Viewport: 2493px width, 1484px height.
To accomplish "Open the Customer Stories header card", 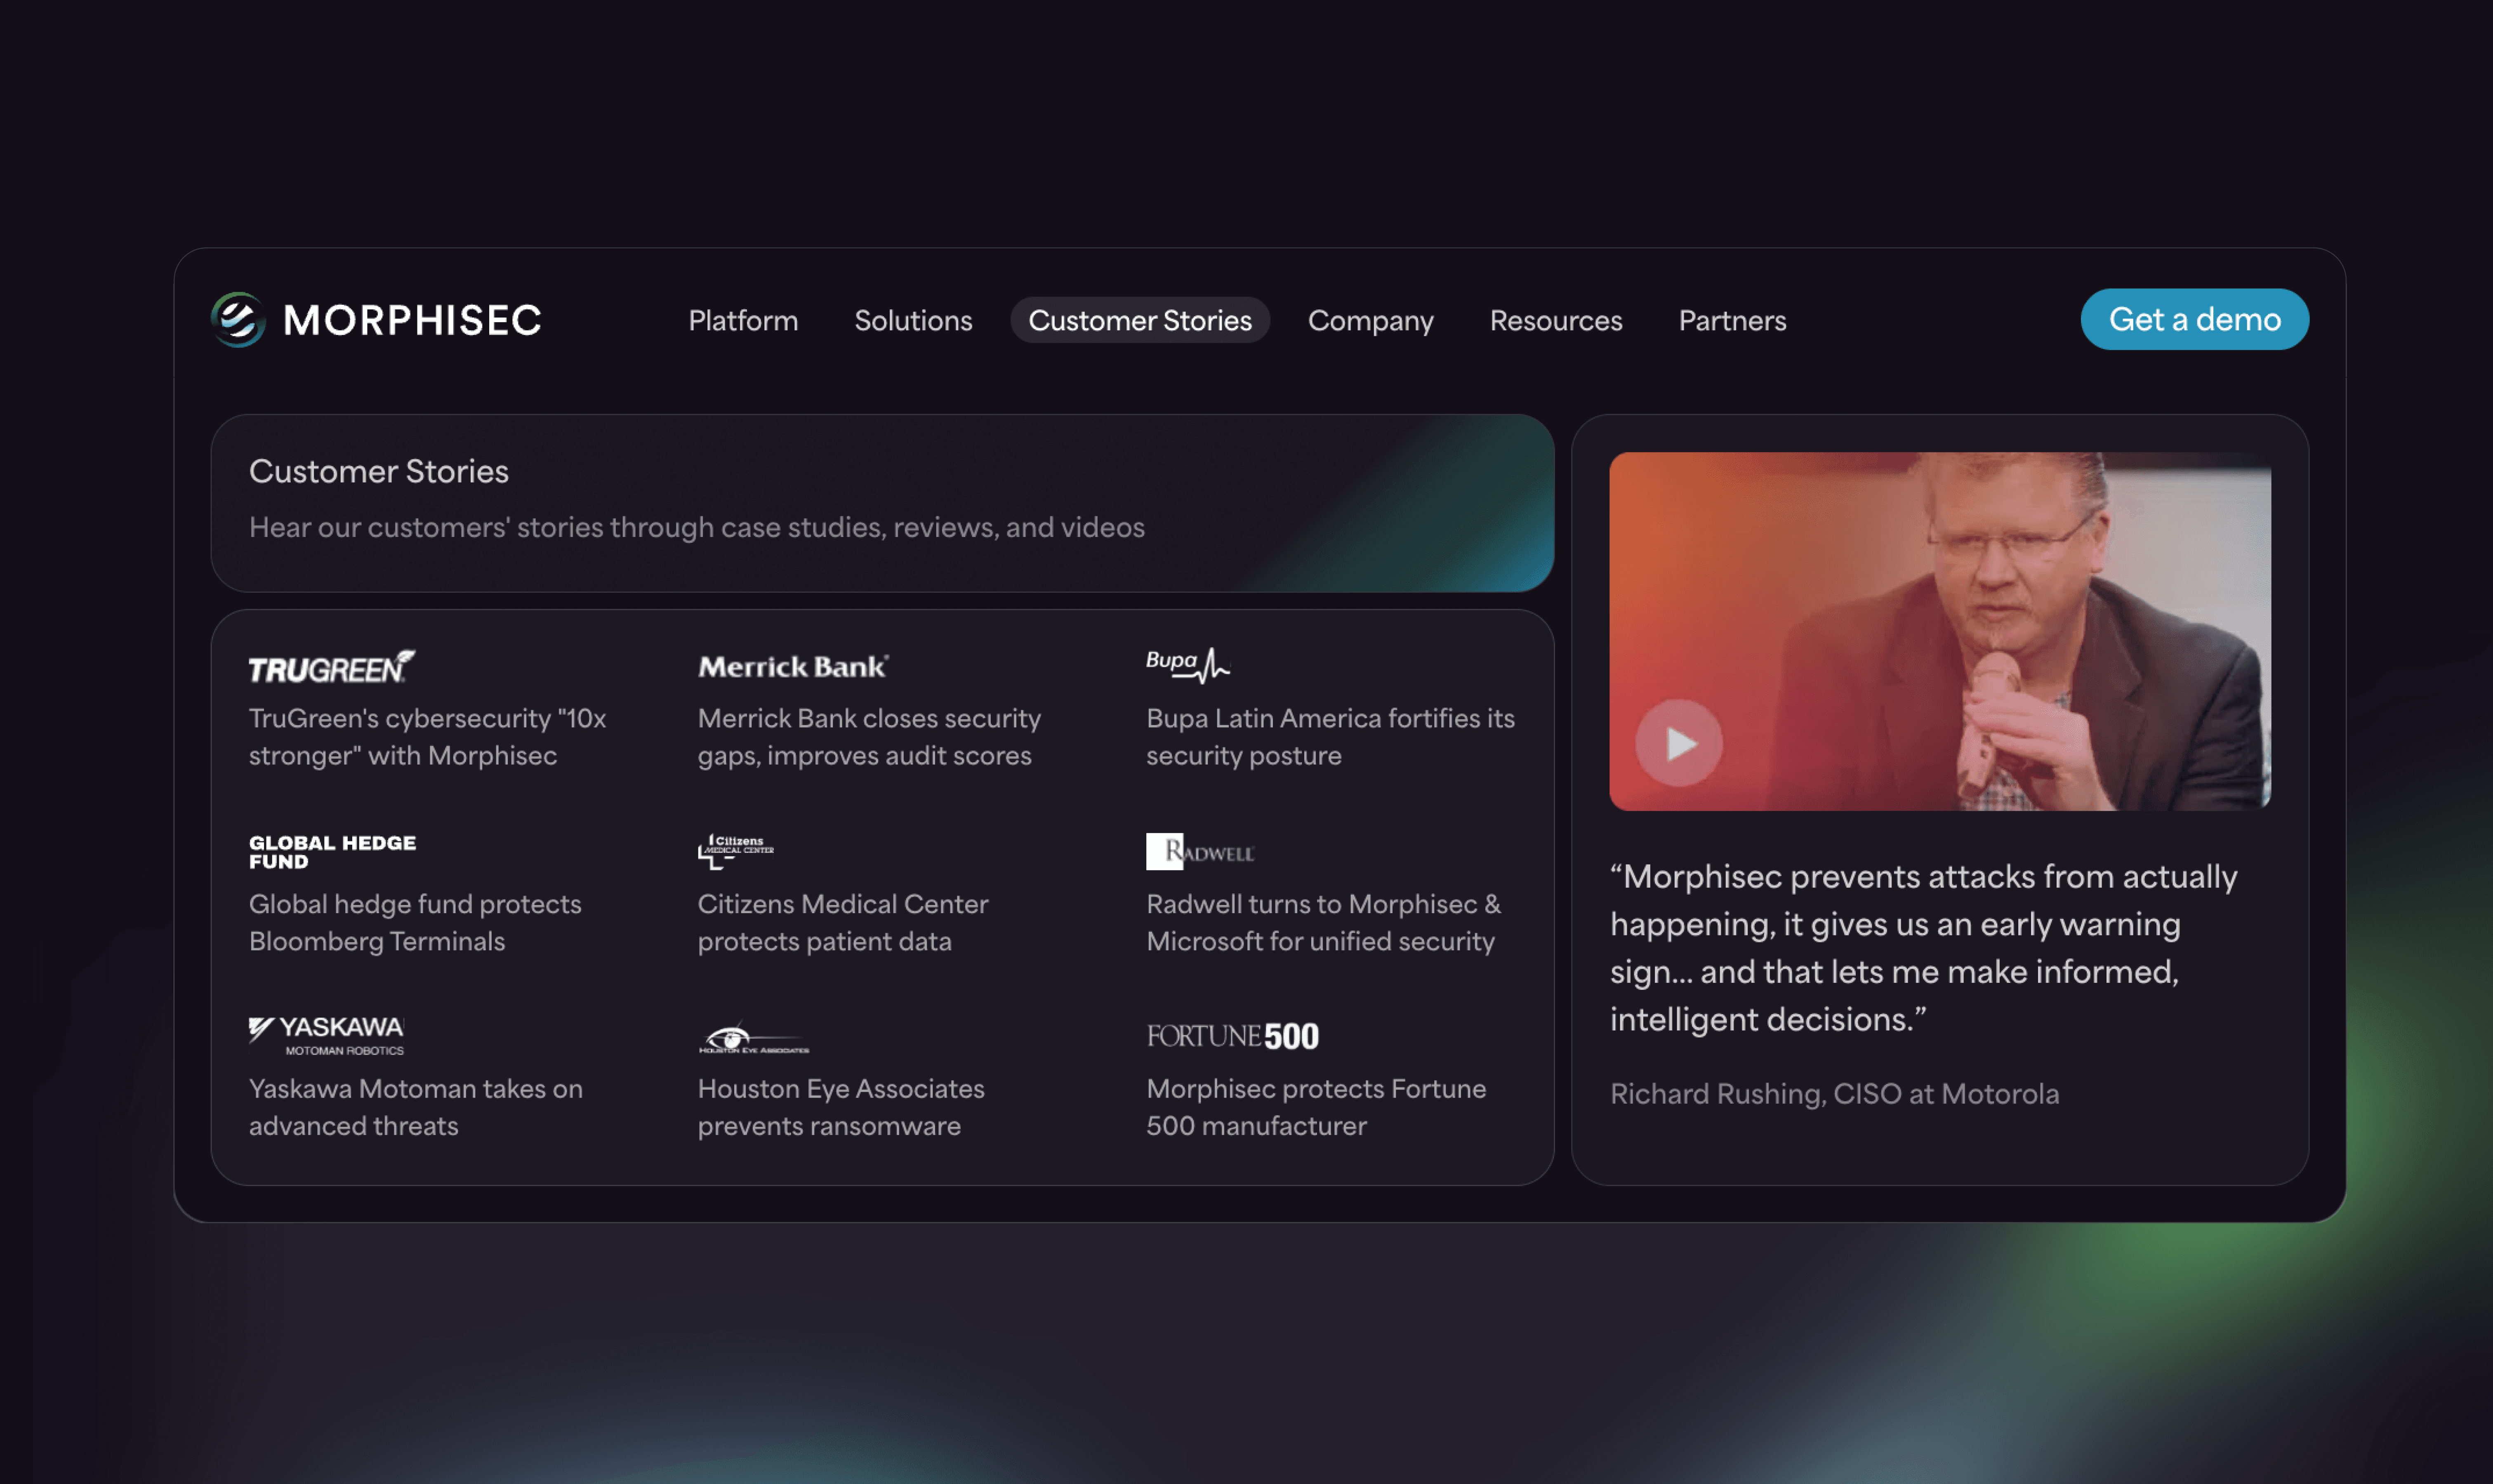I will [x=882, y=503].
